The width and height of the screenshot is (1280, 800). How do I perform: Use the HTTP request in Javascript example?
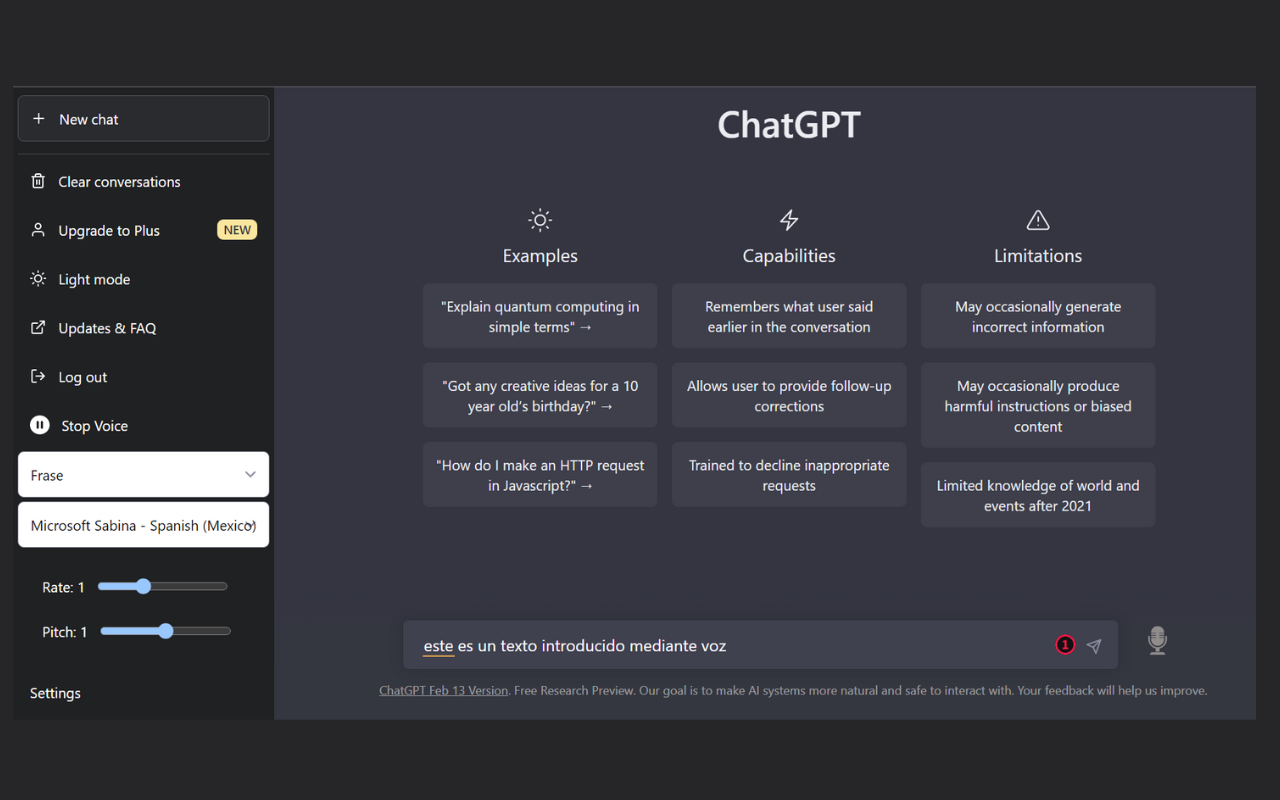[x=540, y=474]
